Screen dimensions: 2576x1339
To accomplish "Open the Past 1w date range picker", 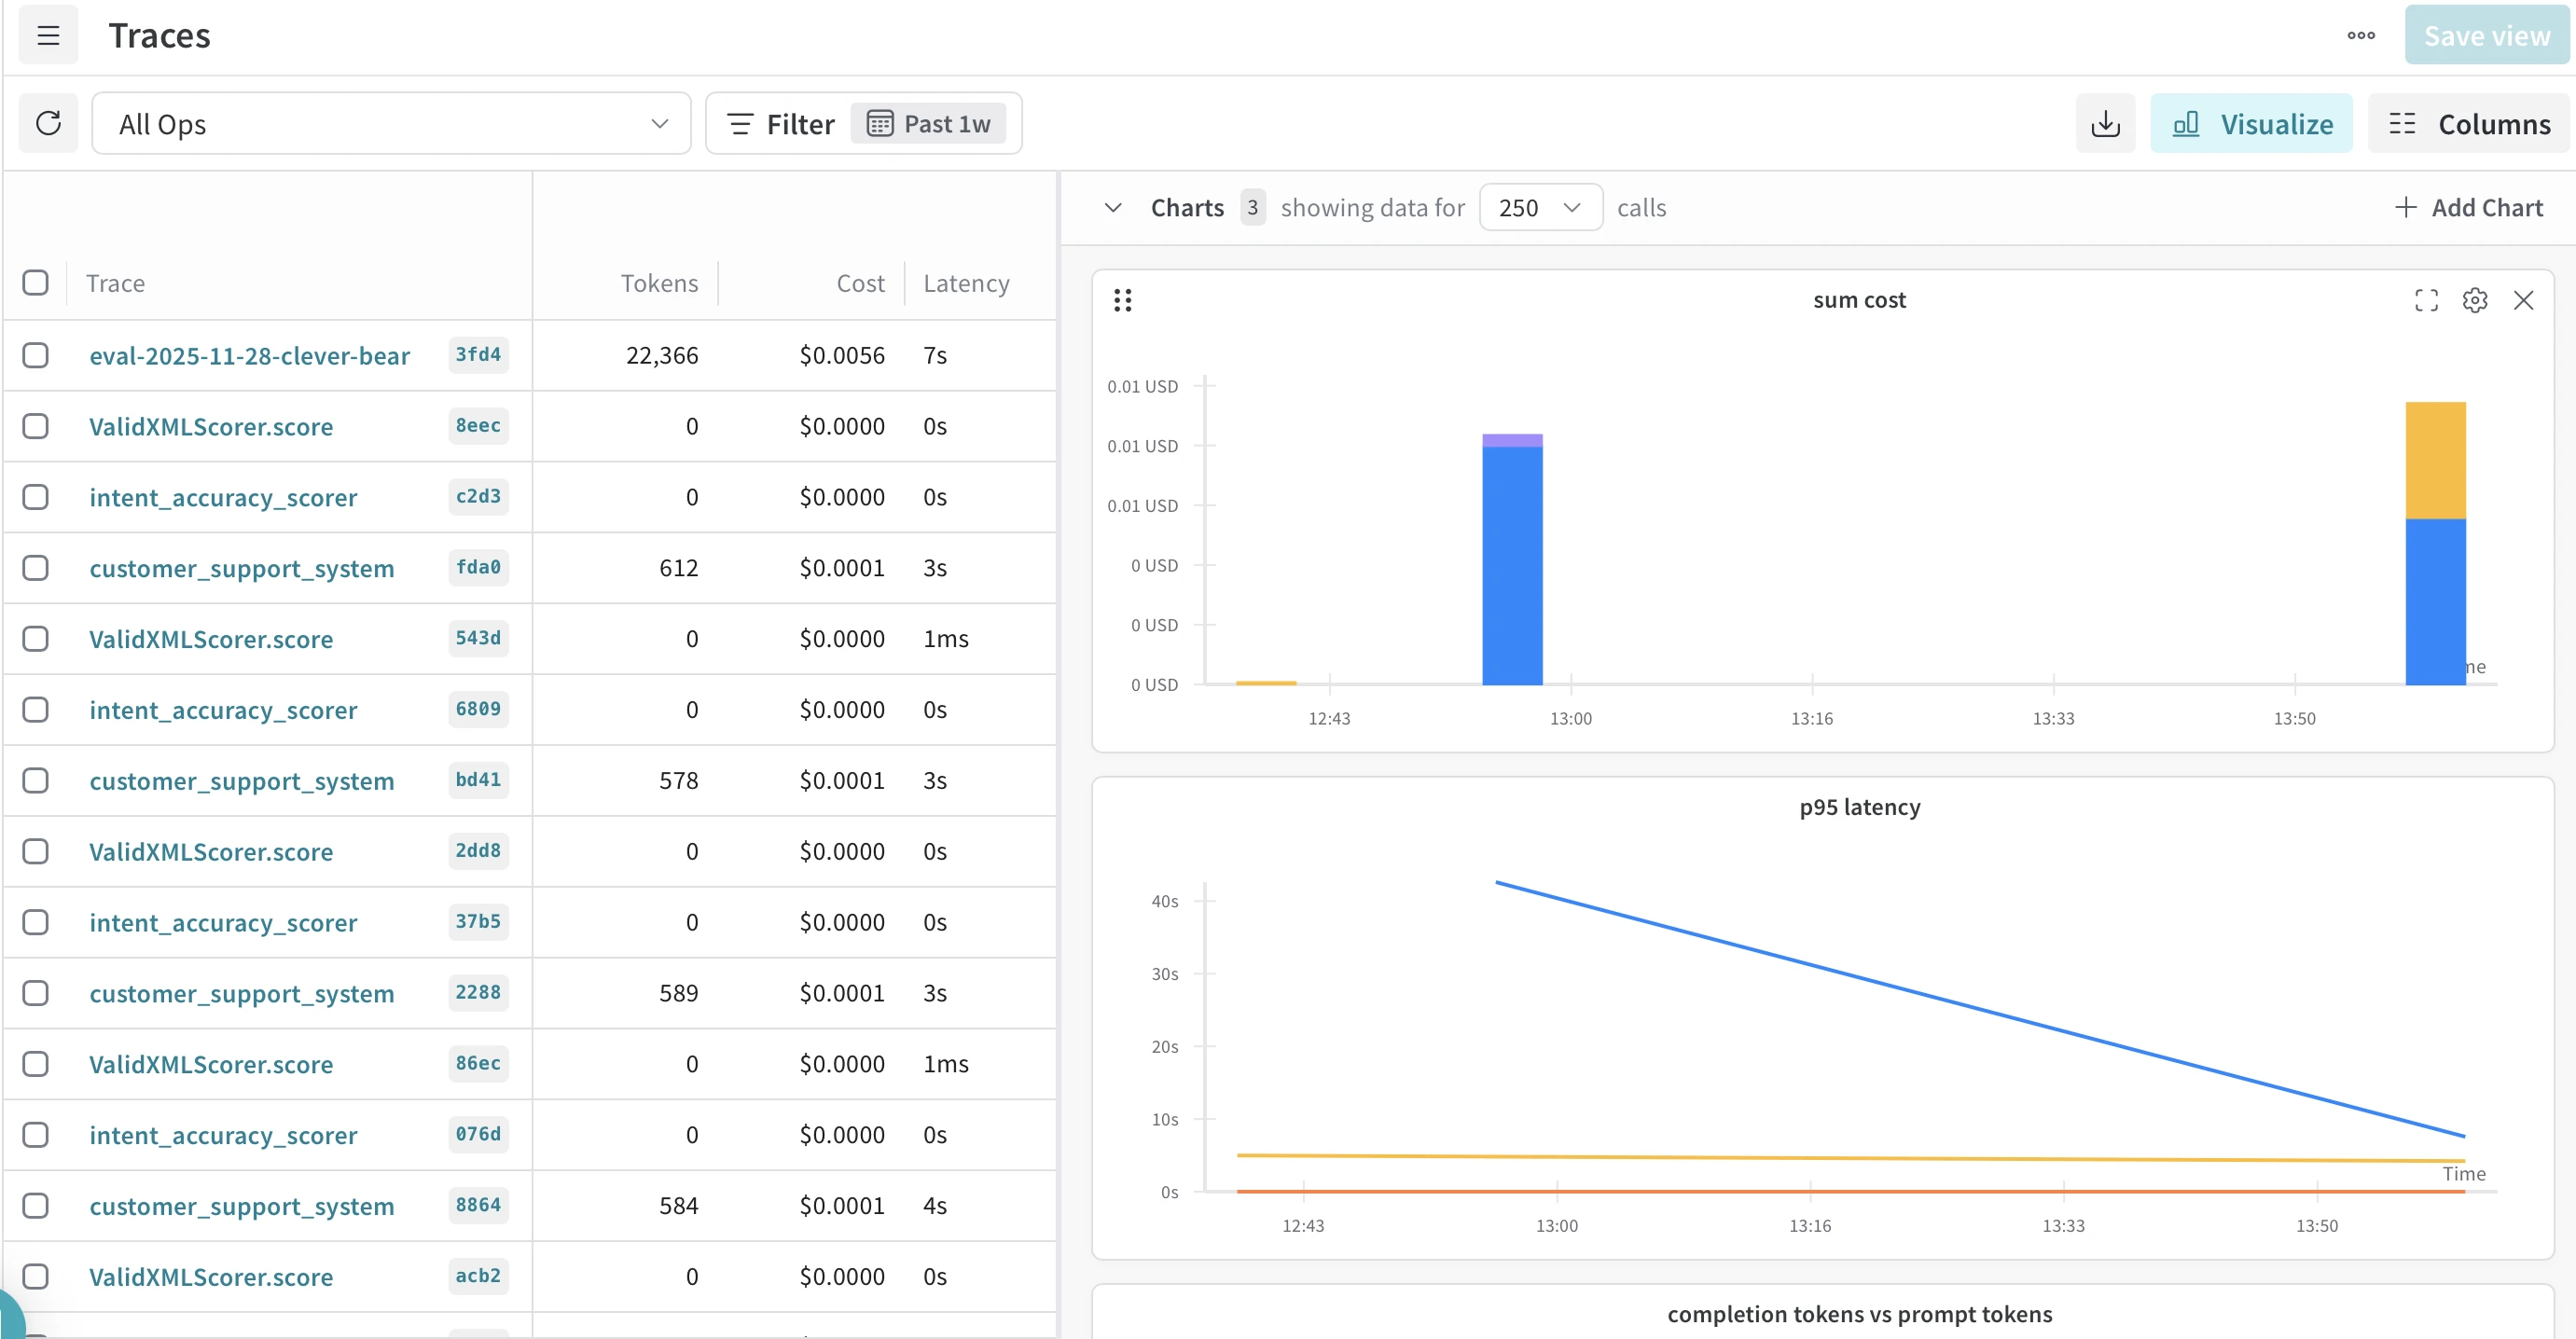I will point(929,124).
